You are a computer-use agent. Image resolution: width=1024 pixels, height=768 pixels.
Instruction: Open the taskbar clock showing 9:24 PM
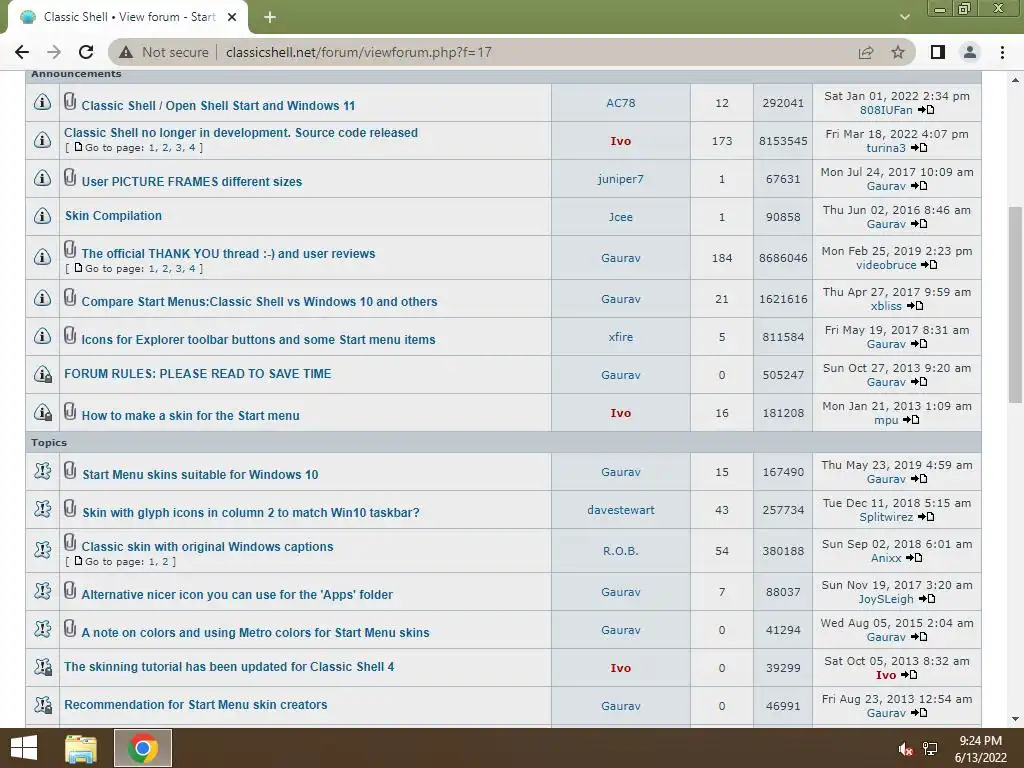(x=980, y=749)
